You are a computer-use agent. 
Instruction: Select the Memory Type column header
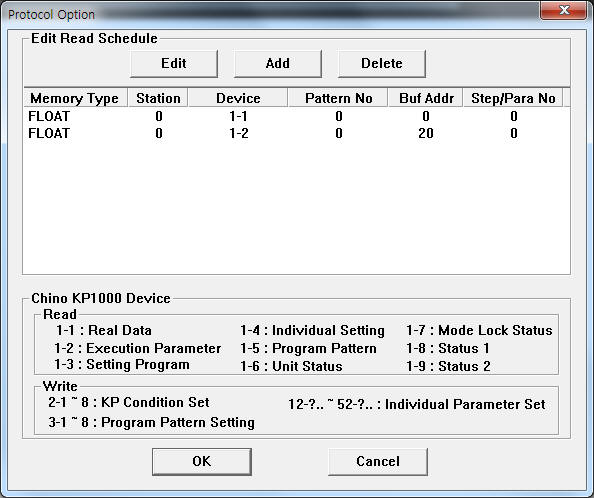click(x=75, y=98)
